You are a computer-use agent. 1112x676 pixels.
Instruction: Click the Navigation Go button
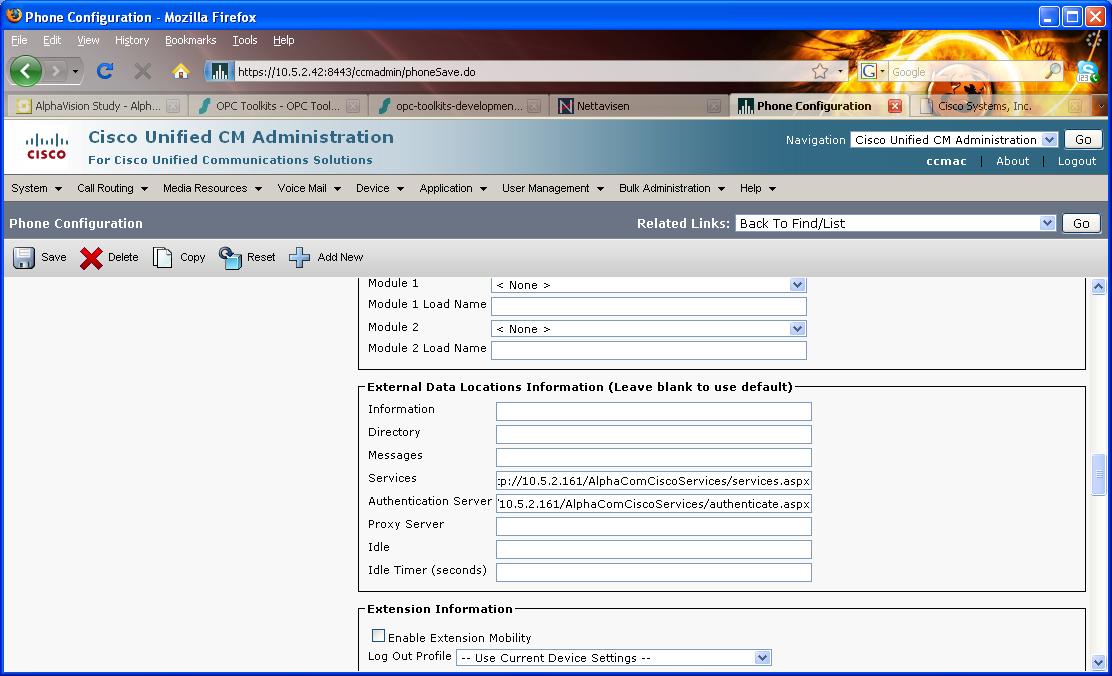[x=1083, y=140]
